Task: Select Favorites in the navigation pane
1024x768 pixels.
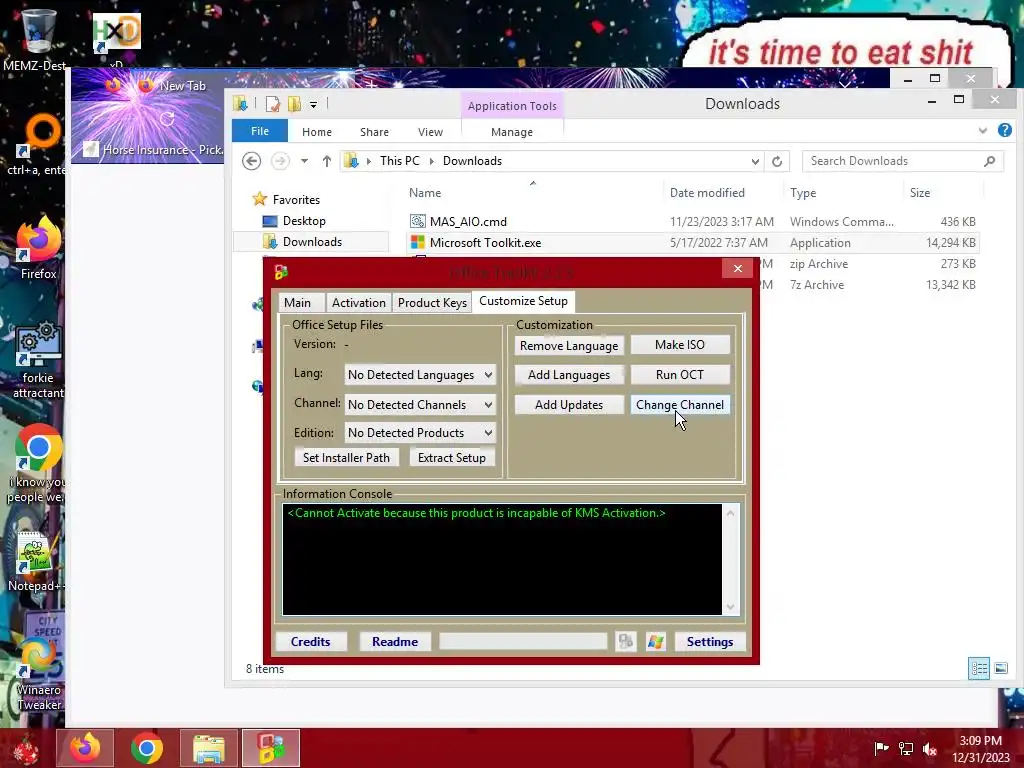Action: [x=296, y=200]
